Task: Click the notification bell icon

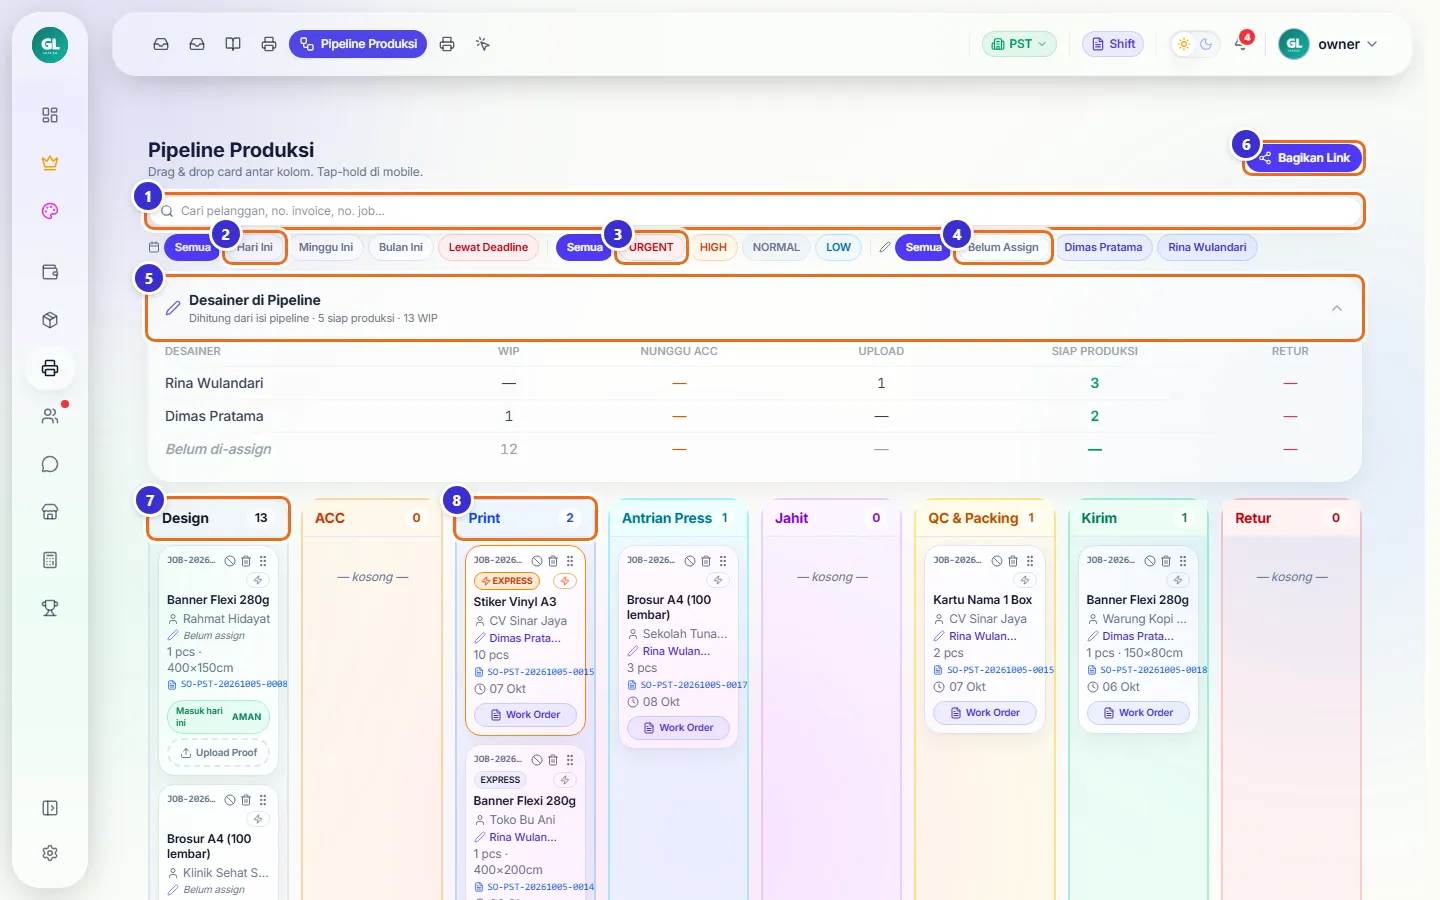Action: [1242, 44]
